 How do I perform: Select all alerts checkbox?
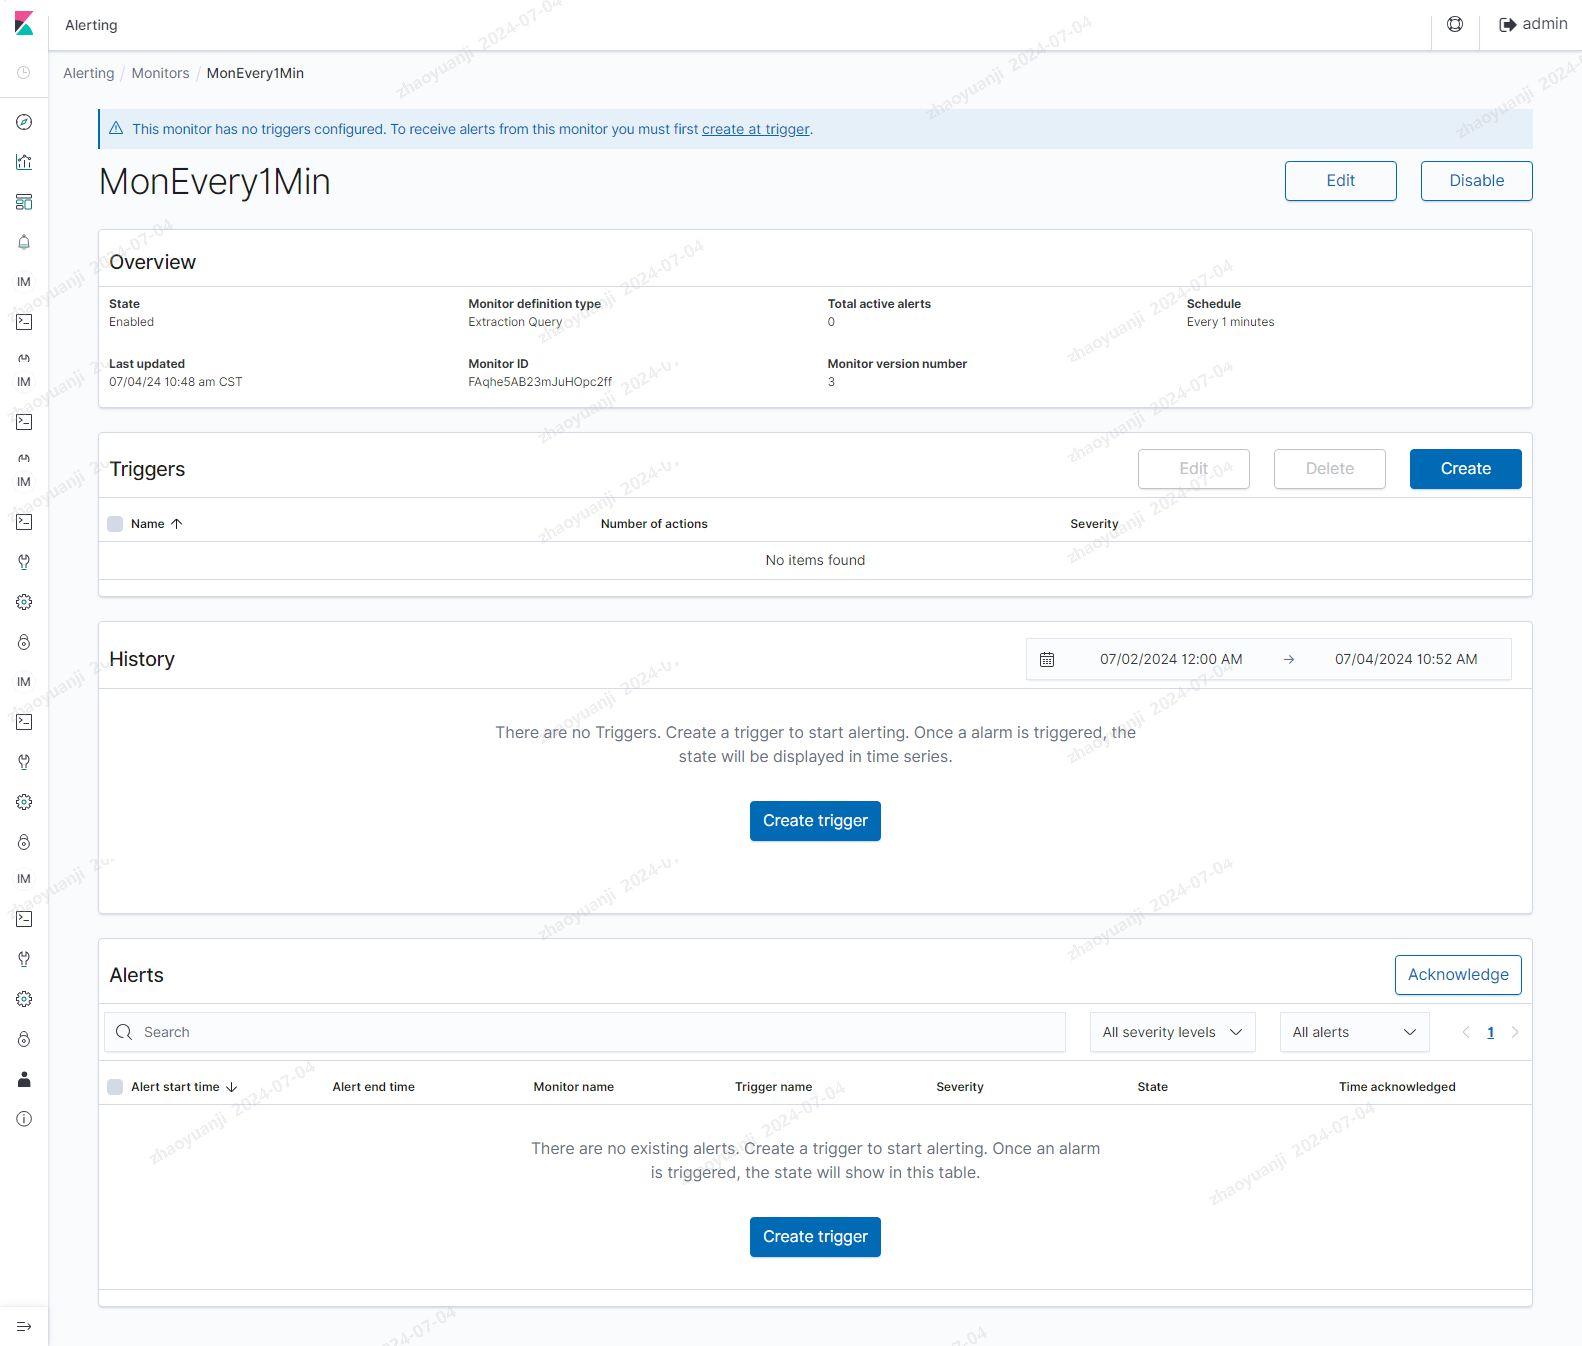click(115, 1087)
